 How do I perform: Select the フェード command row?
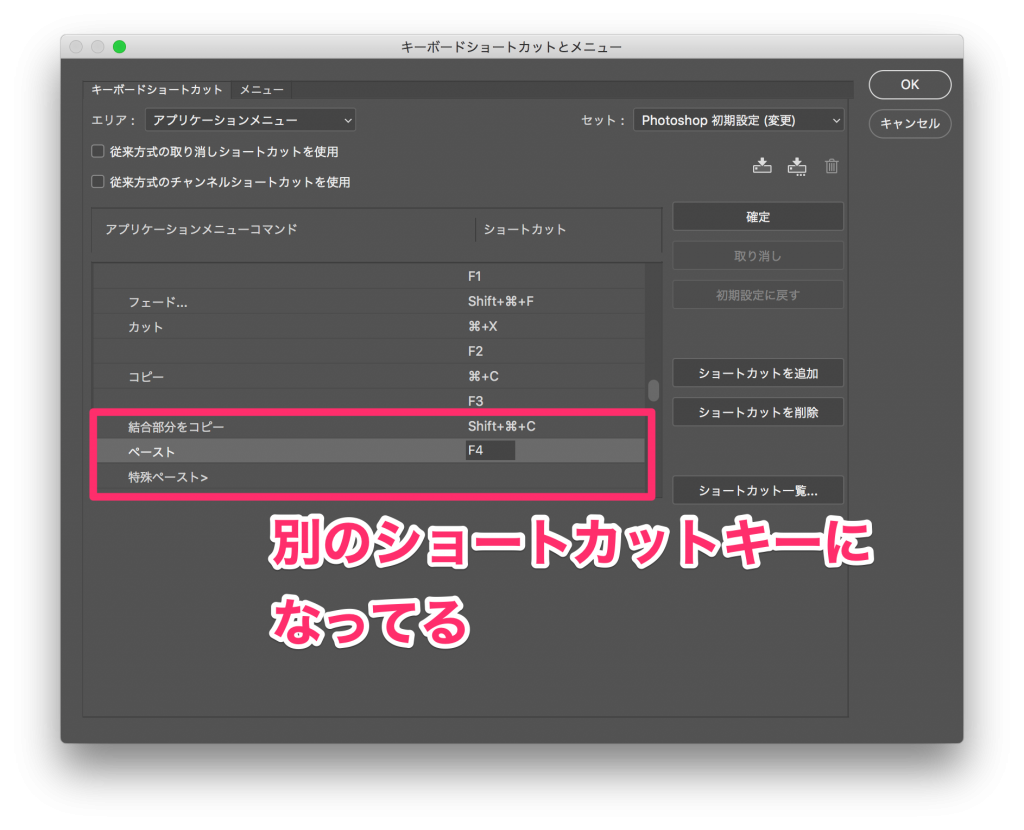(x=157, y=301)
